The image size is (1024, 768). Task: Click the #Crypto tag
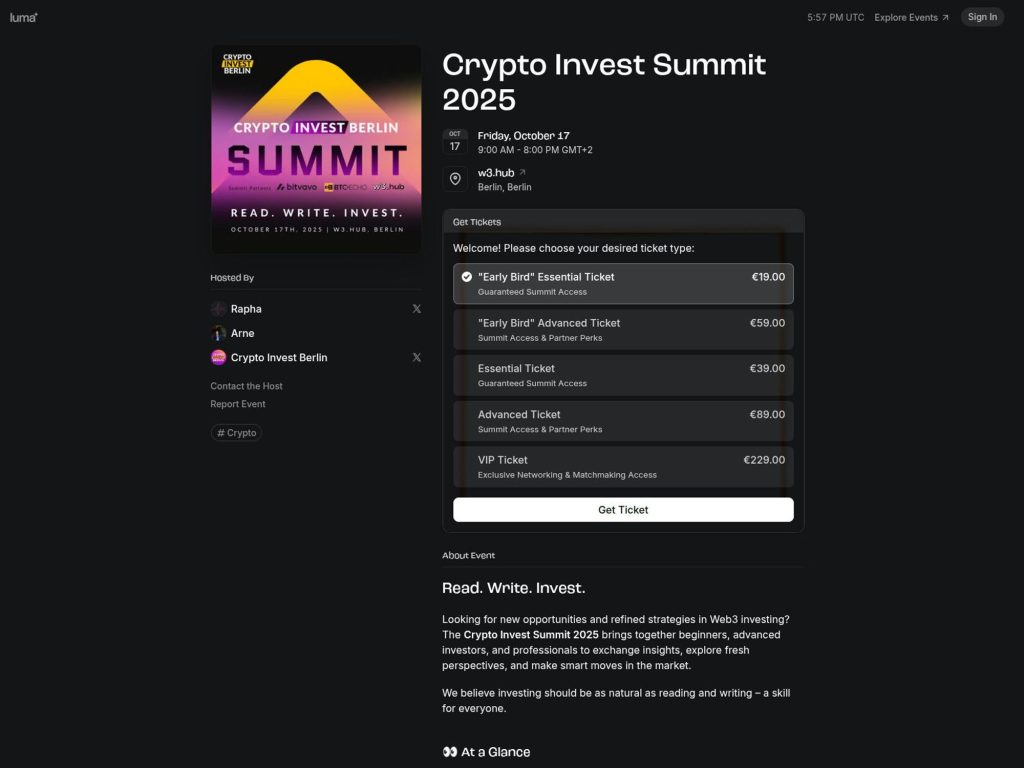tap(236, 432)
